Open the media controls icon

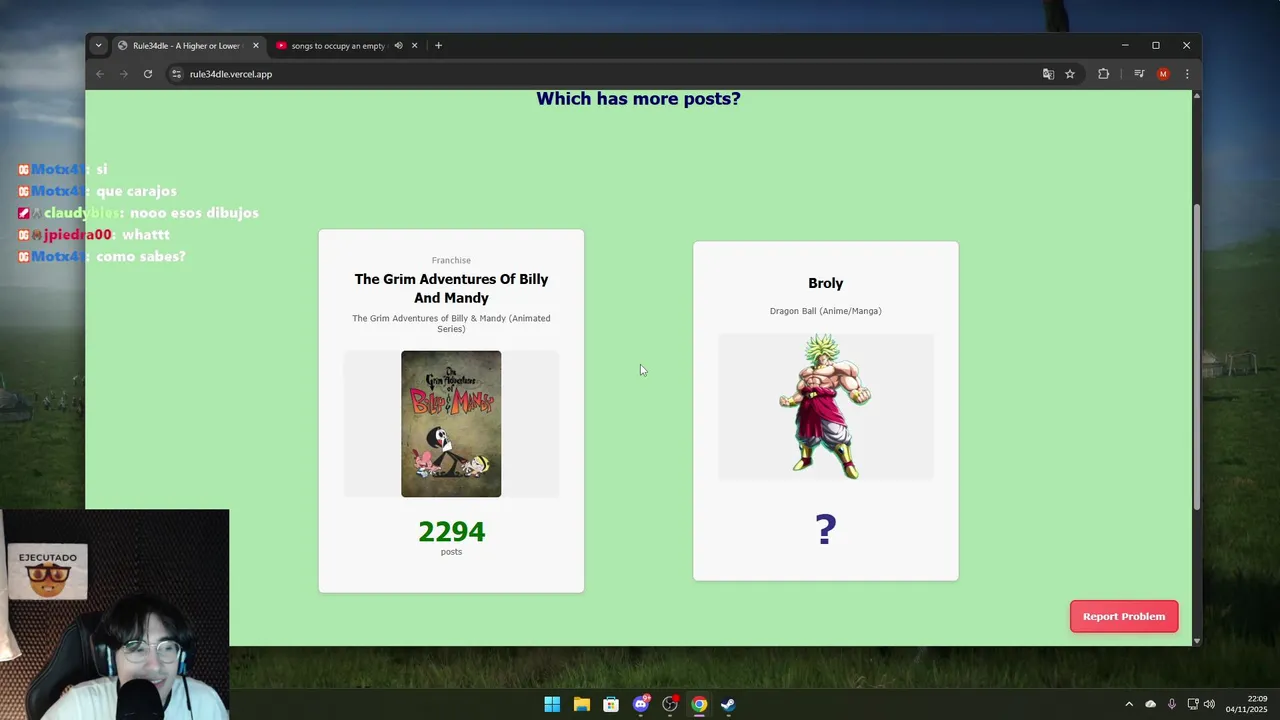click(x=1139, y=74)
